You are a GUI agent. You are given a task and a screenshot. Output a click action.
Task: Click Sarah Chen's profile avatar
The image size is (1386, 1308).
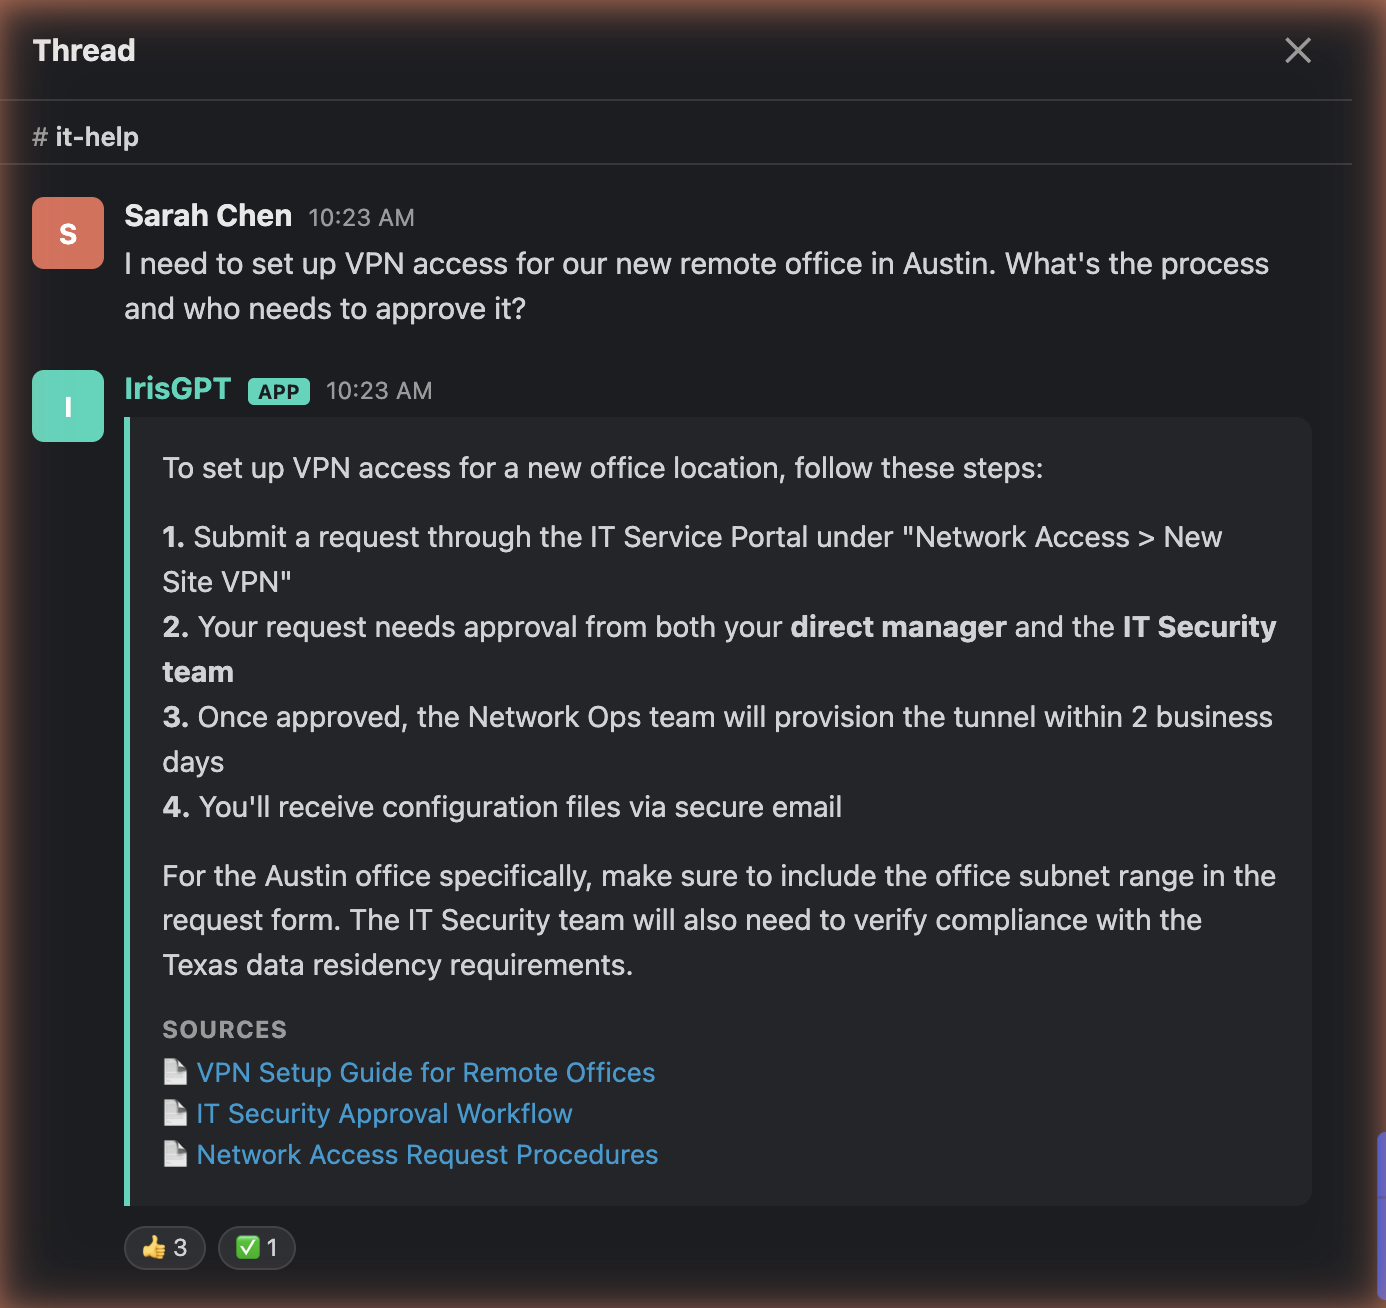pyautogui.click(x=67, y=232)
